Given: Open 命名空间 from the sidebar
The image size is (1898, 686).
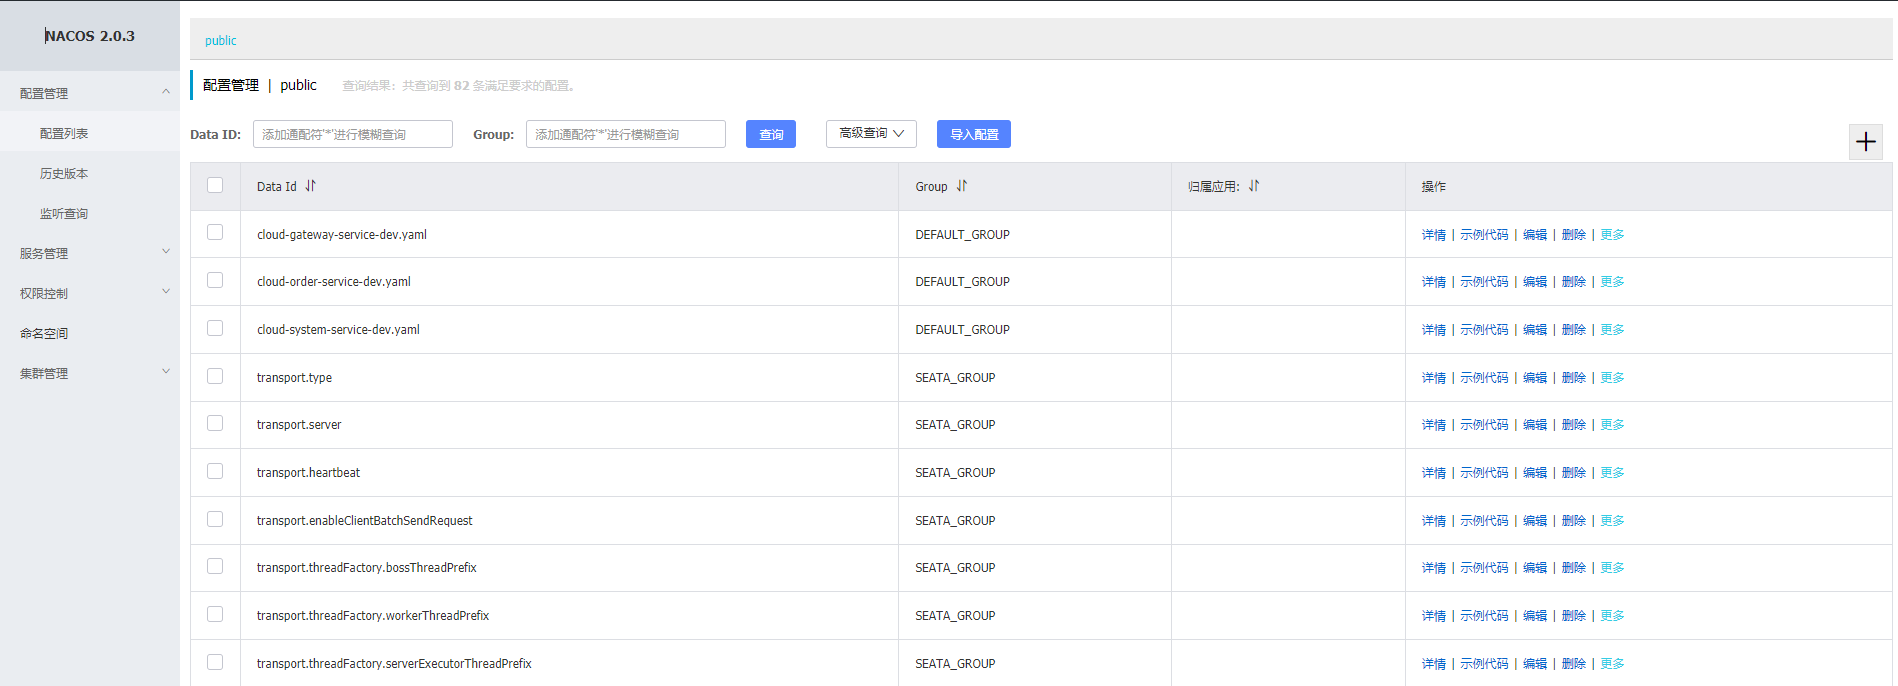Looking at the screenshot, I should 44,333.
